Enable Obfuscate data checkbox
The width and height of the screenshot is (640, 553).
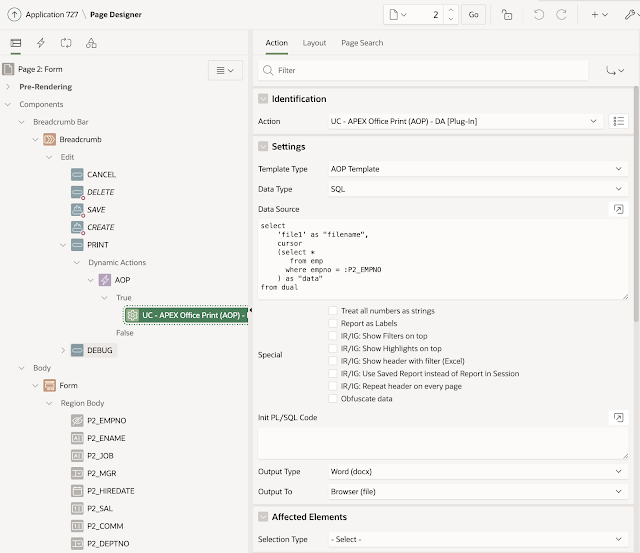click(x=333, y=398)
